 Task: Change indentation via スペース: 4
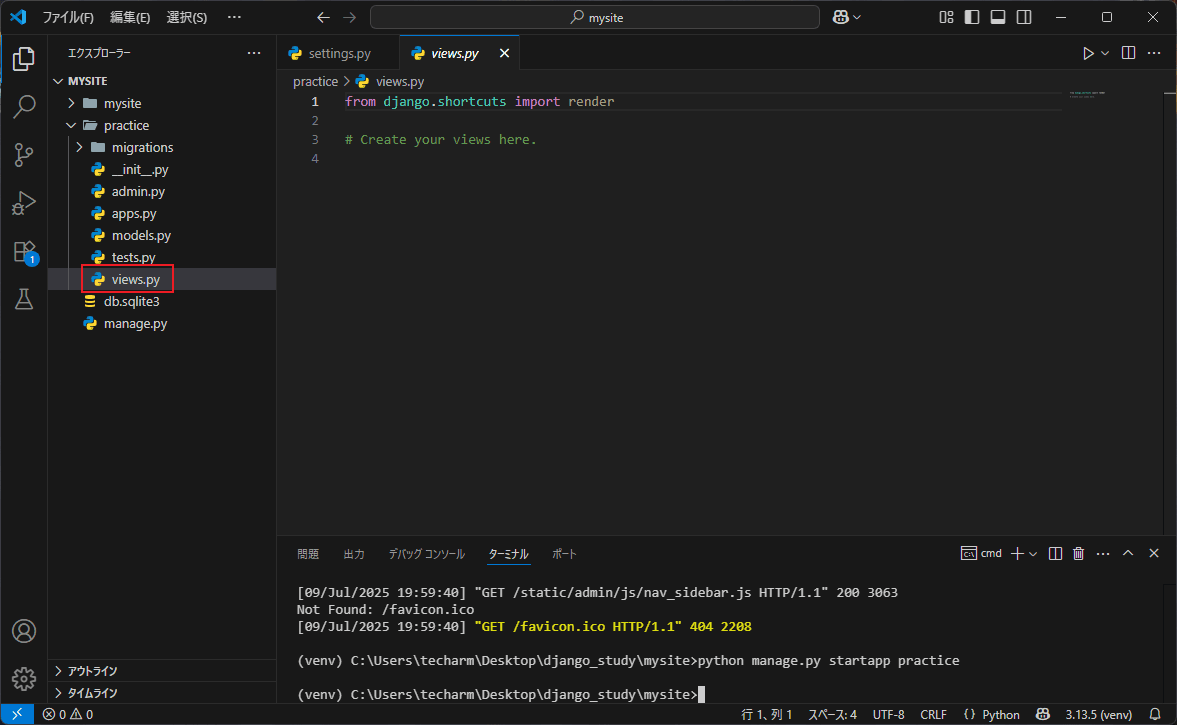tap(832, 714)
